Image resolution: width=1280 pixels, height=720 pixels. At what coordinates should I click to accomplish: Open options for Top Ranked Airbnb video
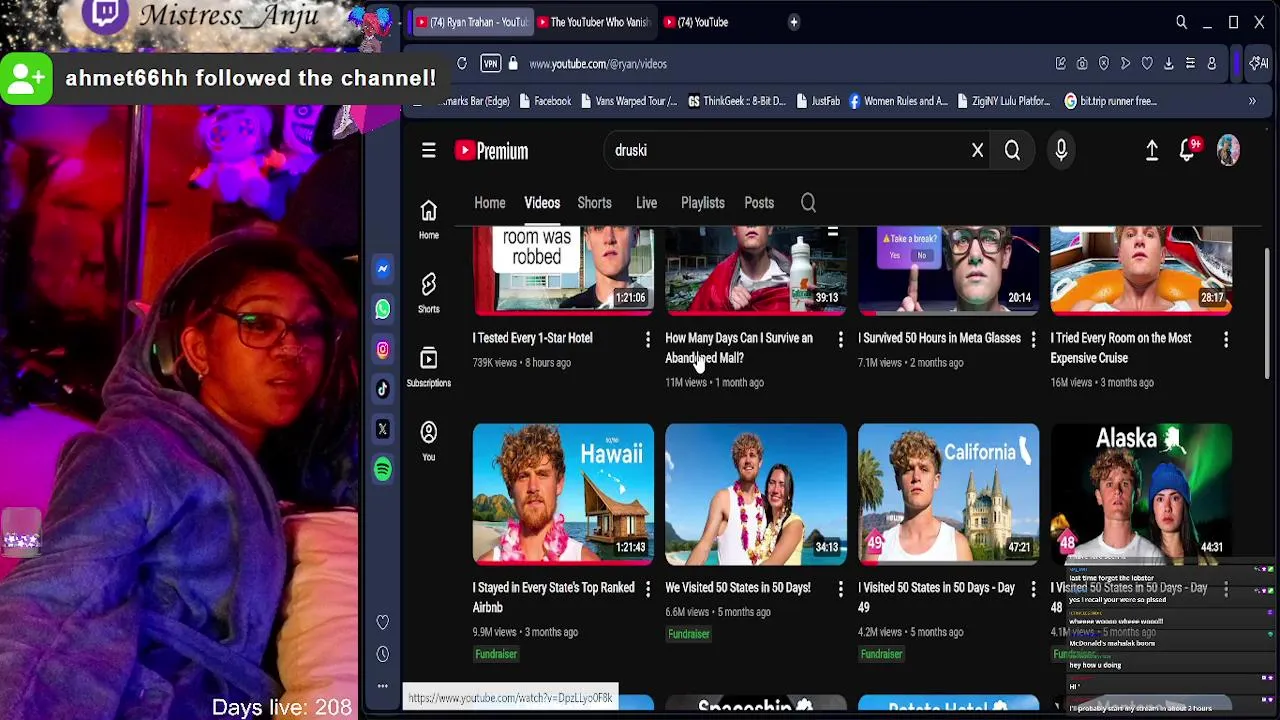tap(647, 590)
